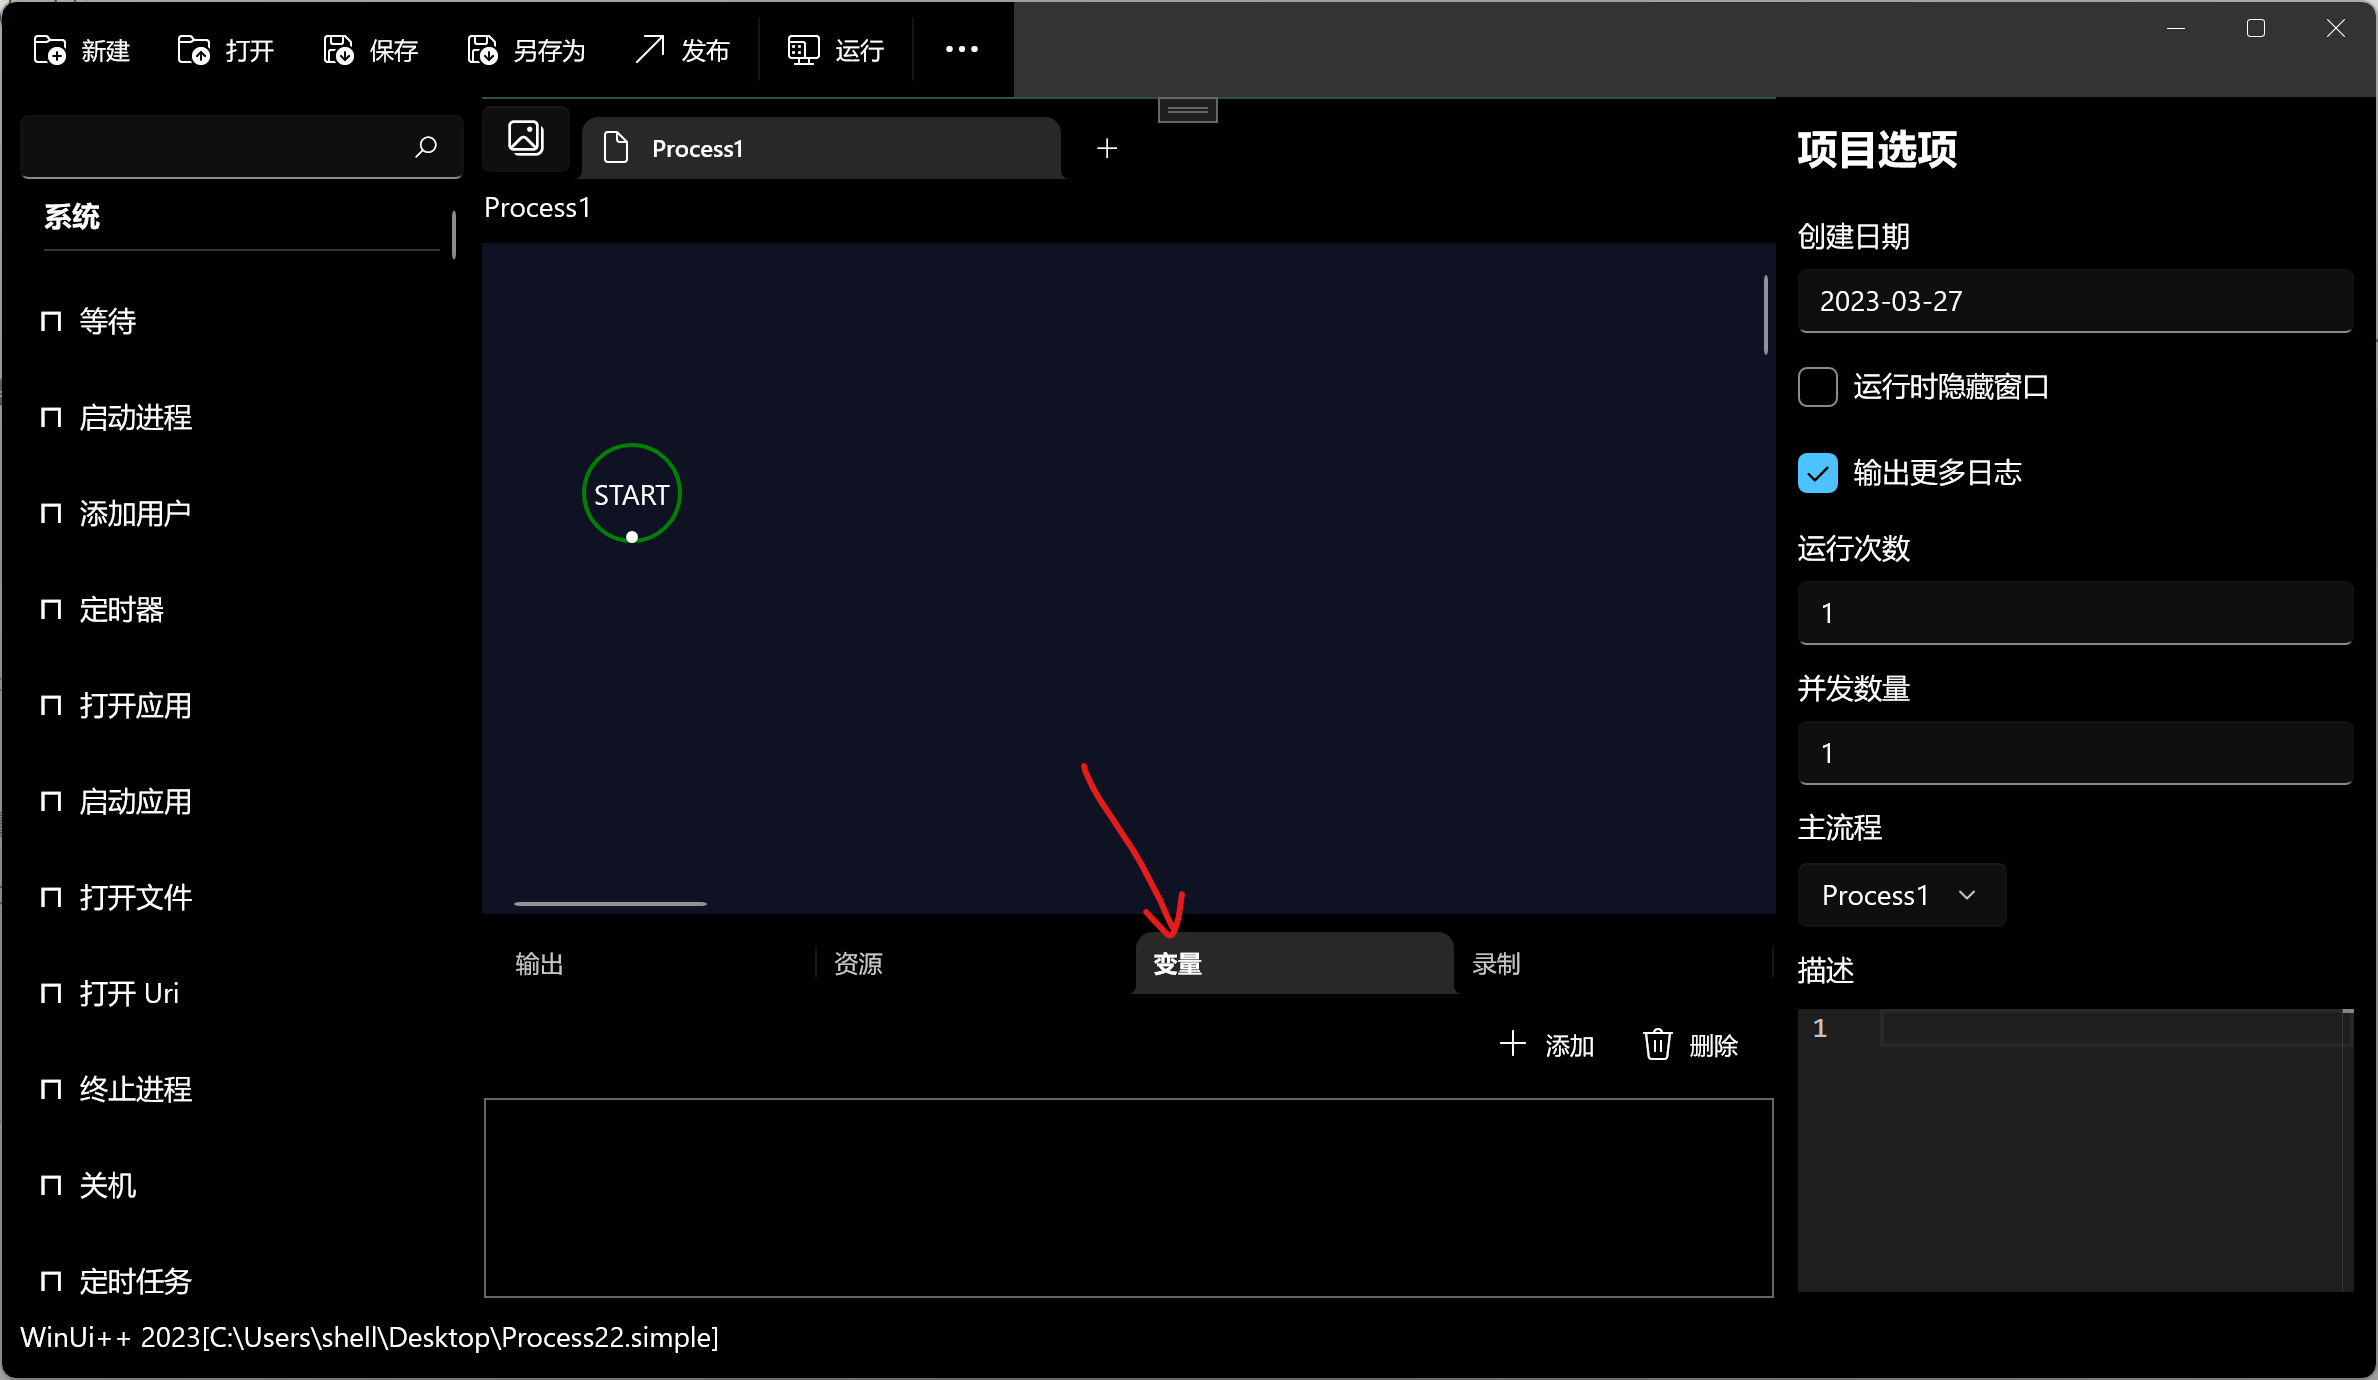Click the 打开 (Open) file icon

[x=194, y=50]
